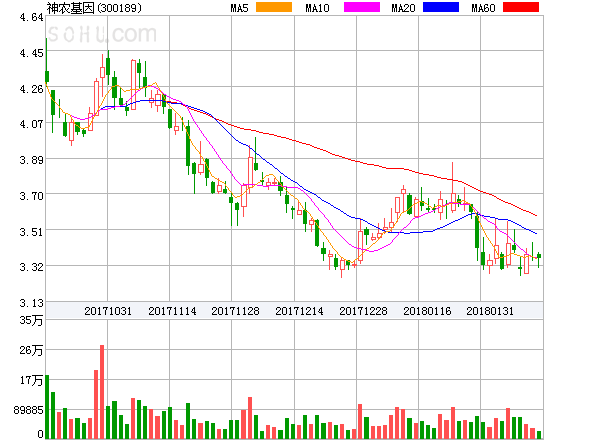Click the 20171228 date marker

point(363,311)
